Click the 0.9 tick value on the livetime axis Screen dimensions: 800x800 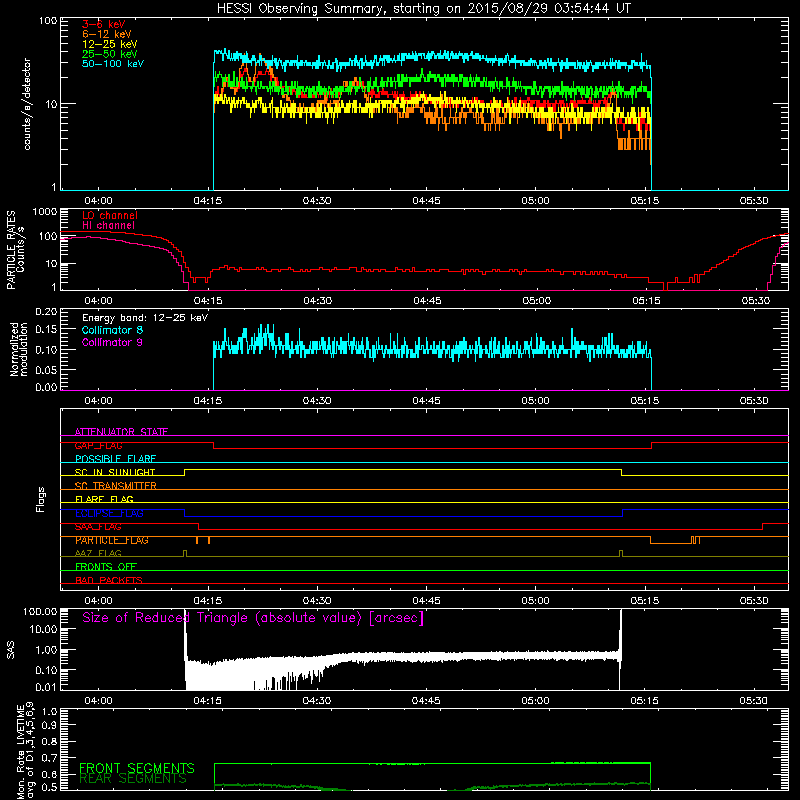49,725
